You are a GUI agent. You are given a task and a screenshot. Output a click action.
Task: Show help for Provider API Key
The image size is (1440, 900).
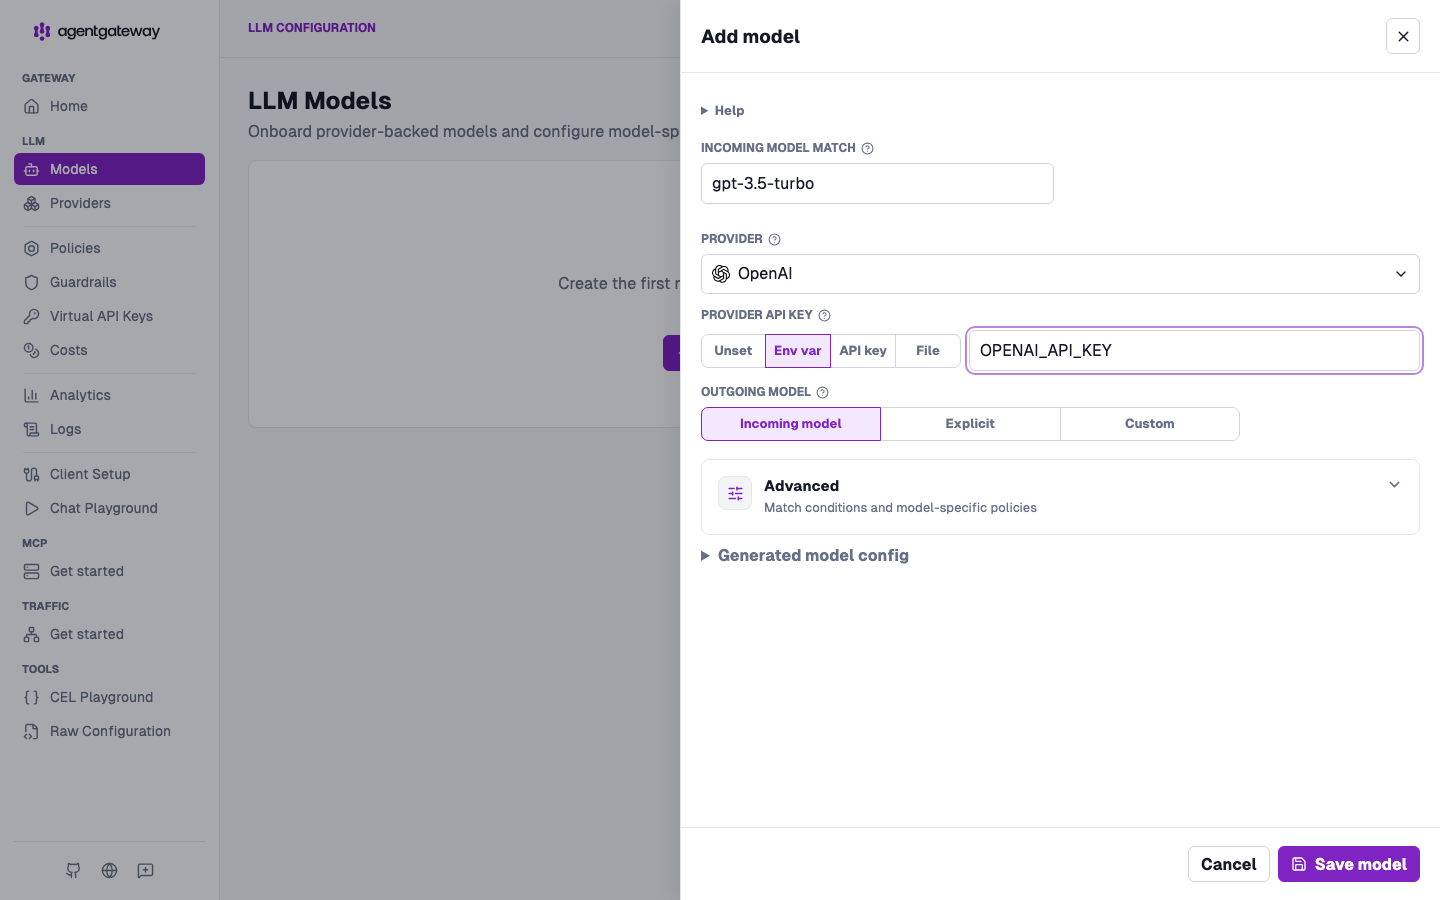[824, 315]
